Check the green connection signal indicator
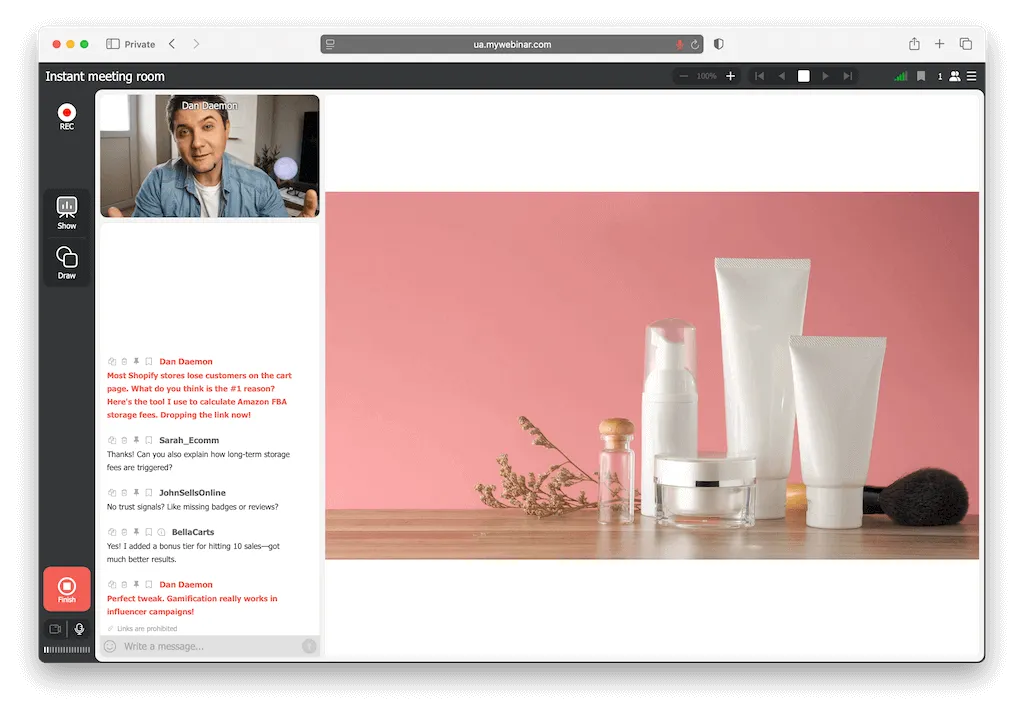Screen dimensions: 1024x714 [x=901, y=76]
